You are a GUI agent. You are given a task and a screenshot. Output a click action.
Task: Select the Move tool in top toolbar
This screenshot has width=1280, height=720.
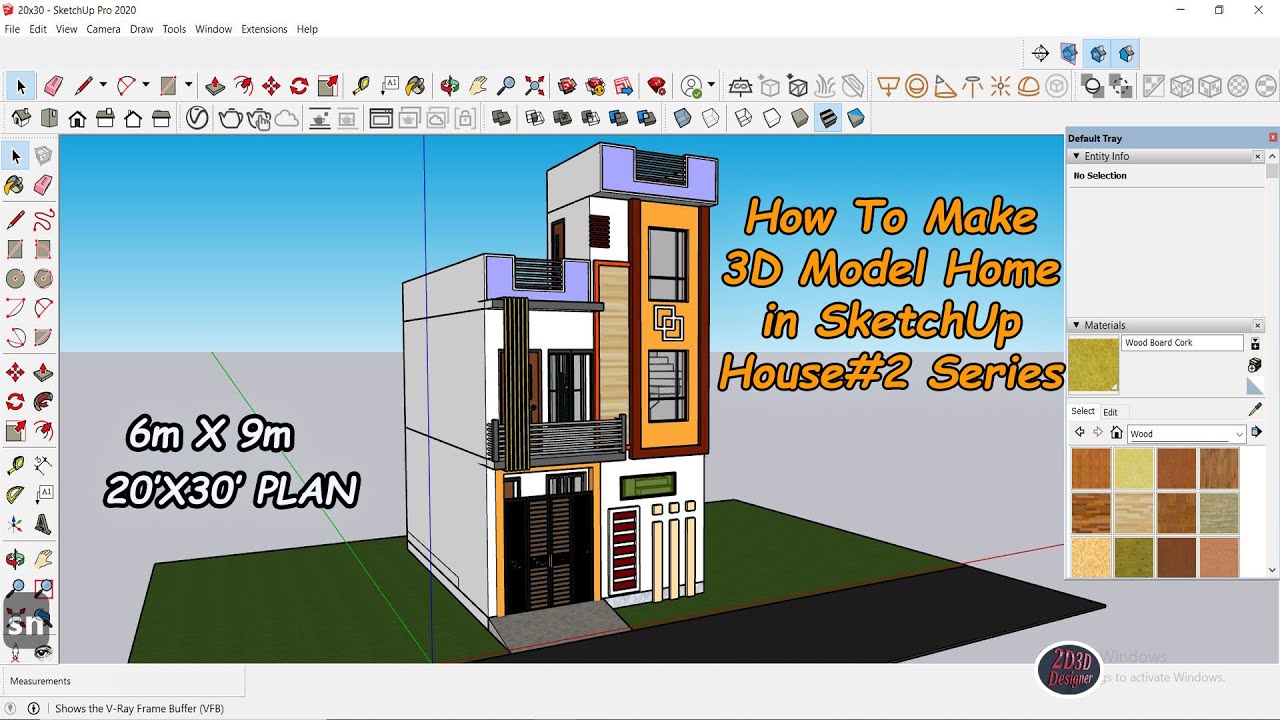pyautogui.click(x=271, y=86)
